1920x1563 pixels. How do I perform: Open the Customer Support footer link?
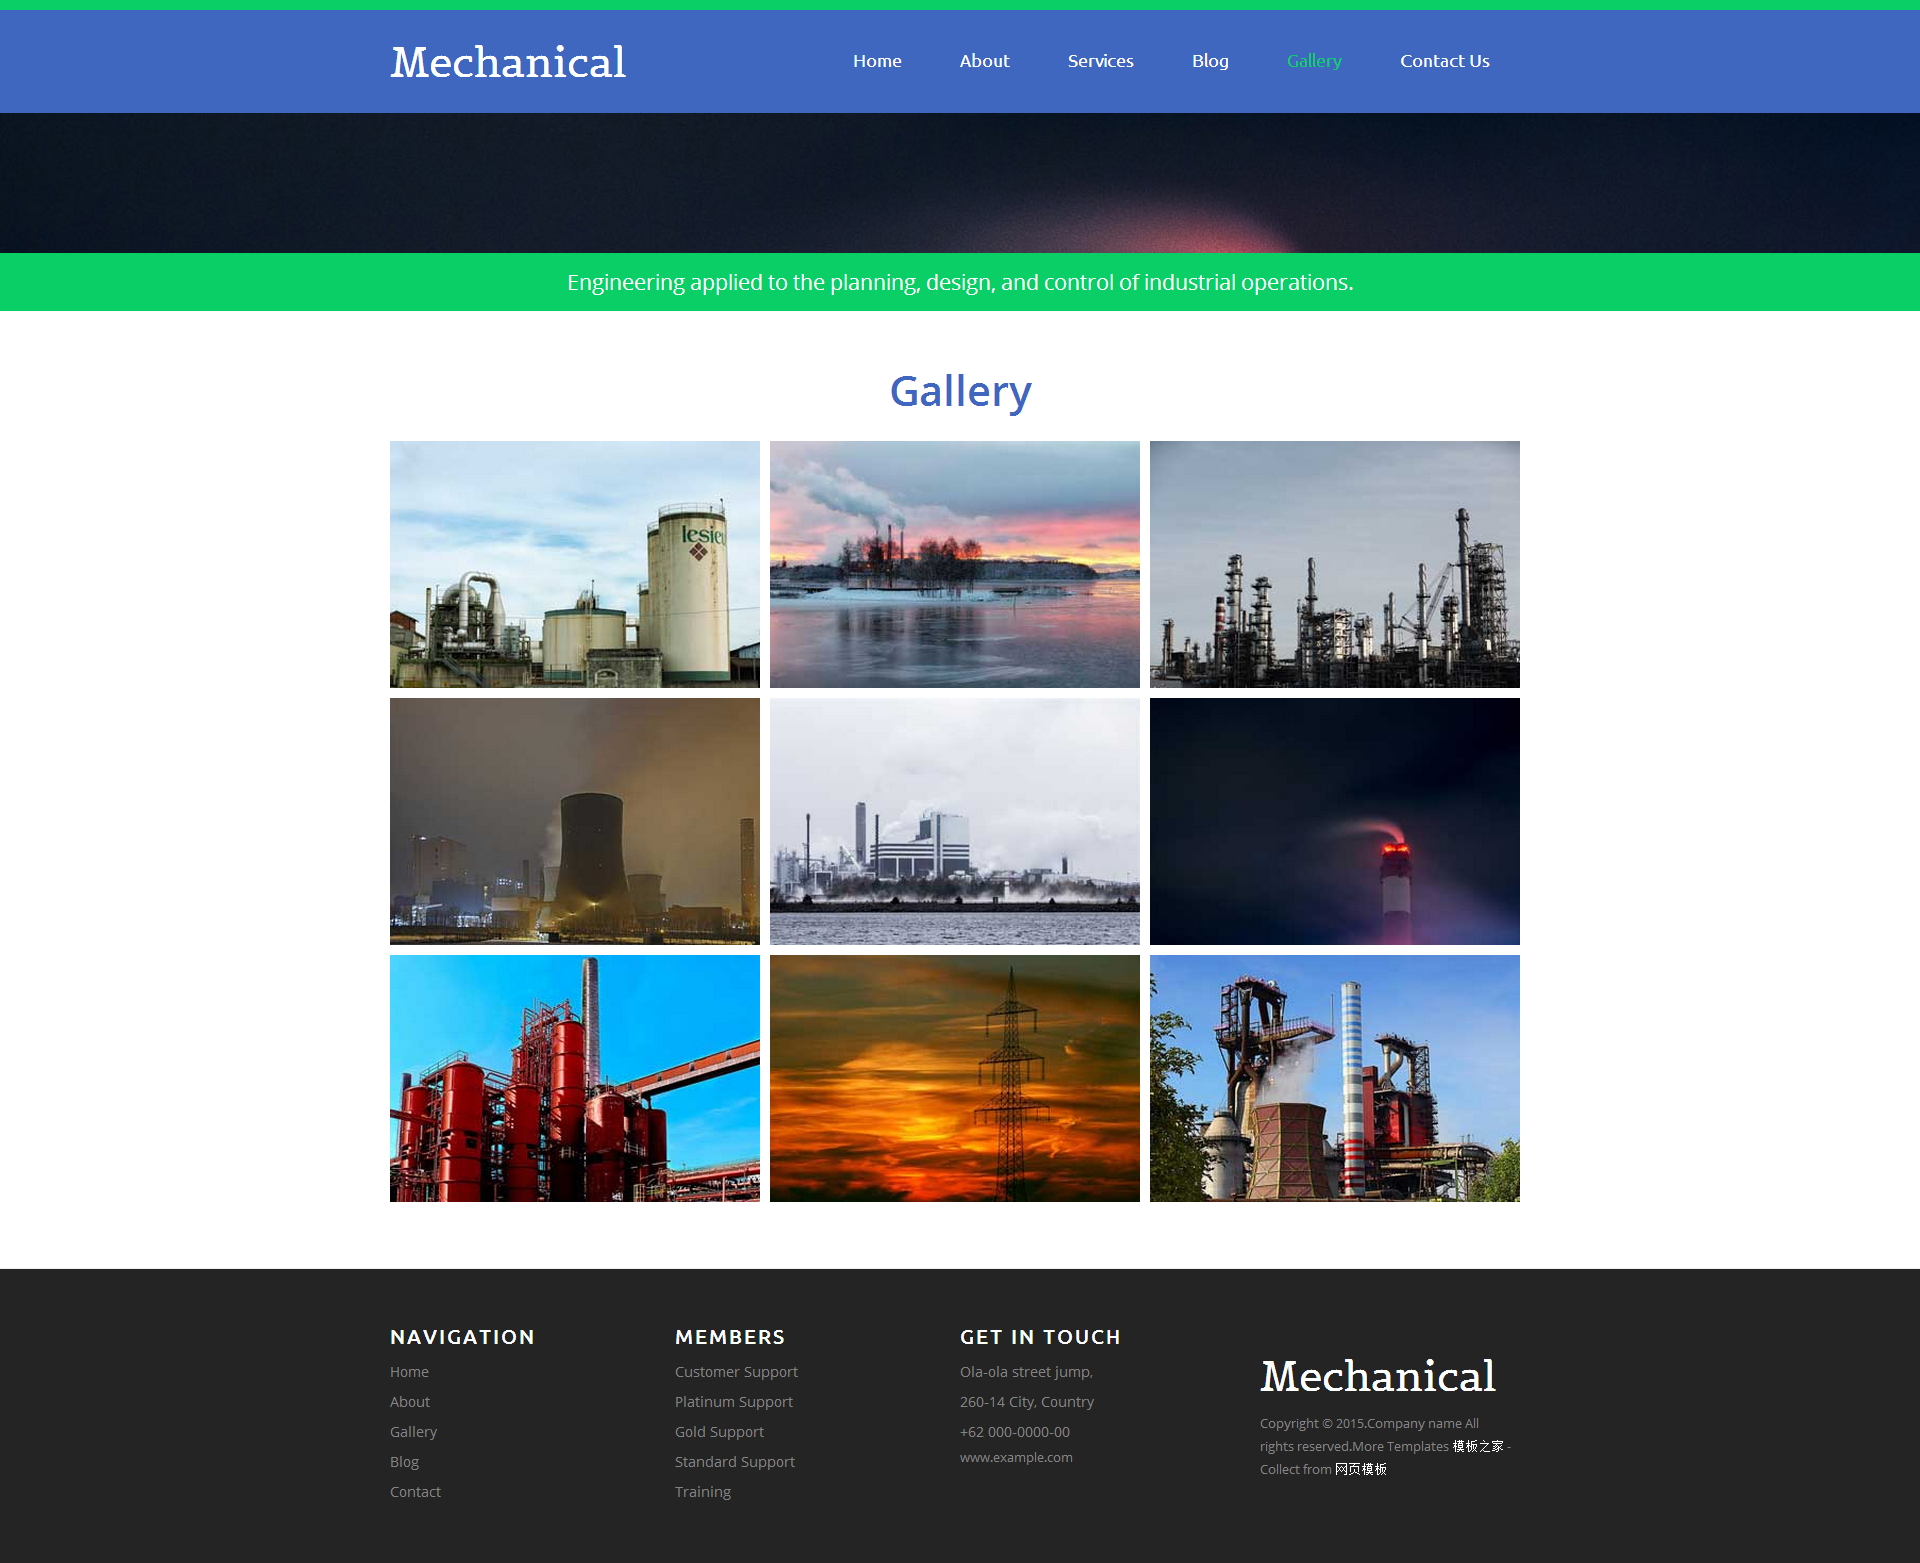pyautogui.click(x=736, y=1372)
